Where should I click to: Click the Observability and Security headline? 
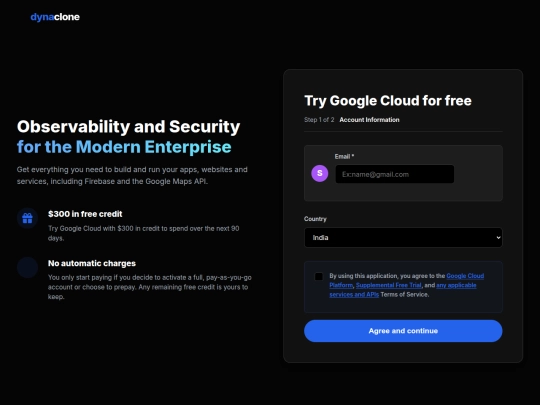[128, 126]
